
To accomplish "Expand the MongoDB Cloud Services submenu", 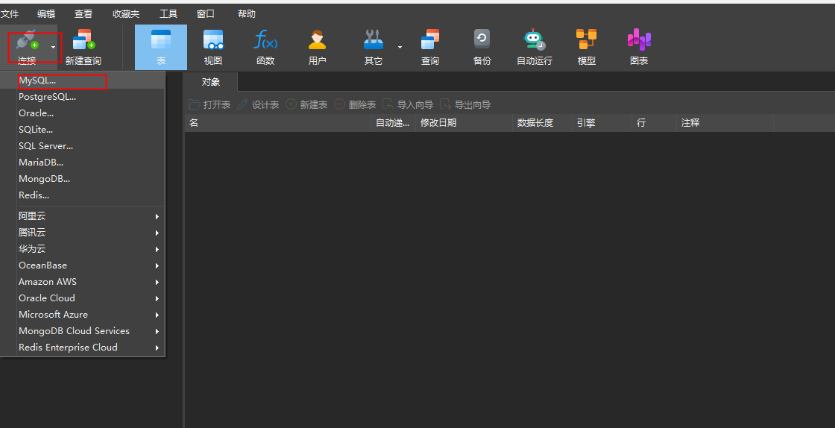I will click(x=83, y=331).
